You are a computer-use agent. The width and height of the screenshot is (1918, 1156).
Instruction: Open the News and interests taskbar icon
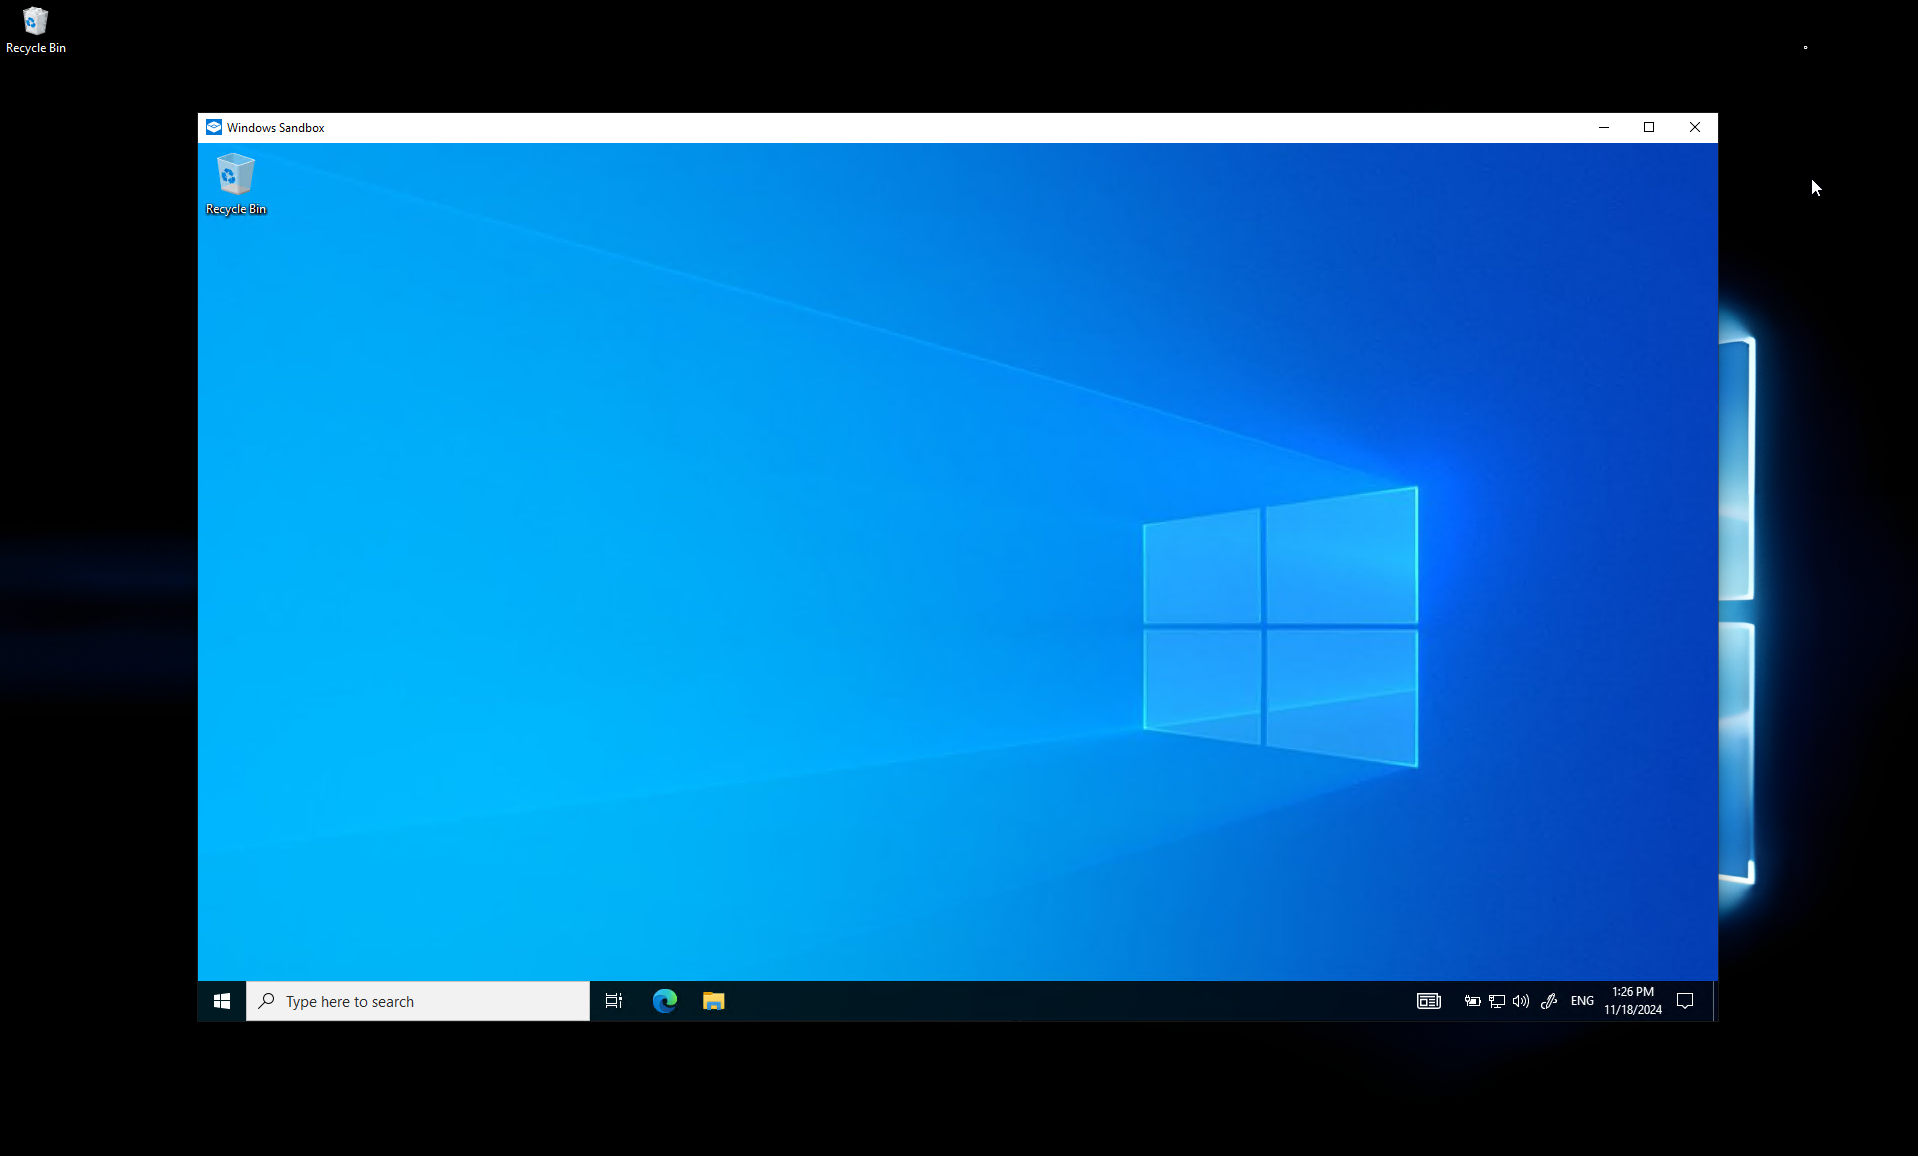pos(1429,1001)
